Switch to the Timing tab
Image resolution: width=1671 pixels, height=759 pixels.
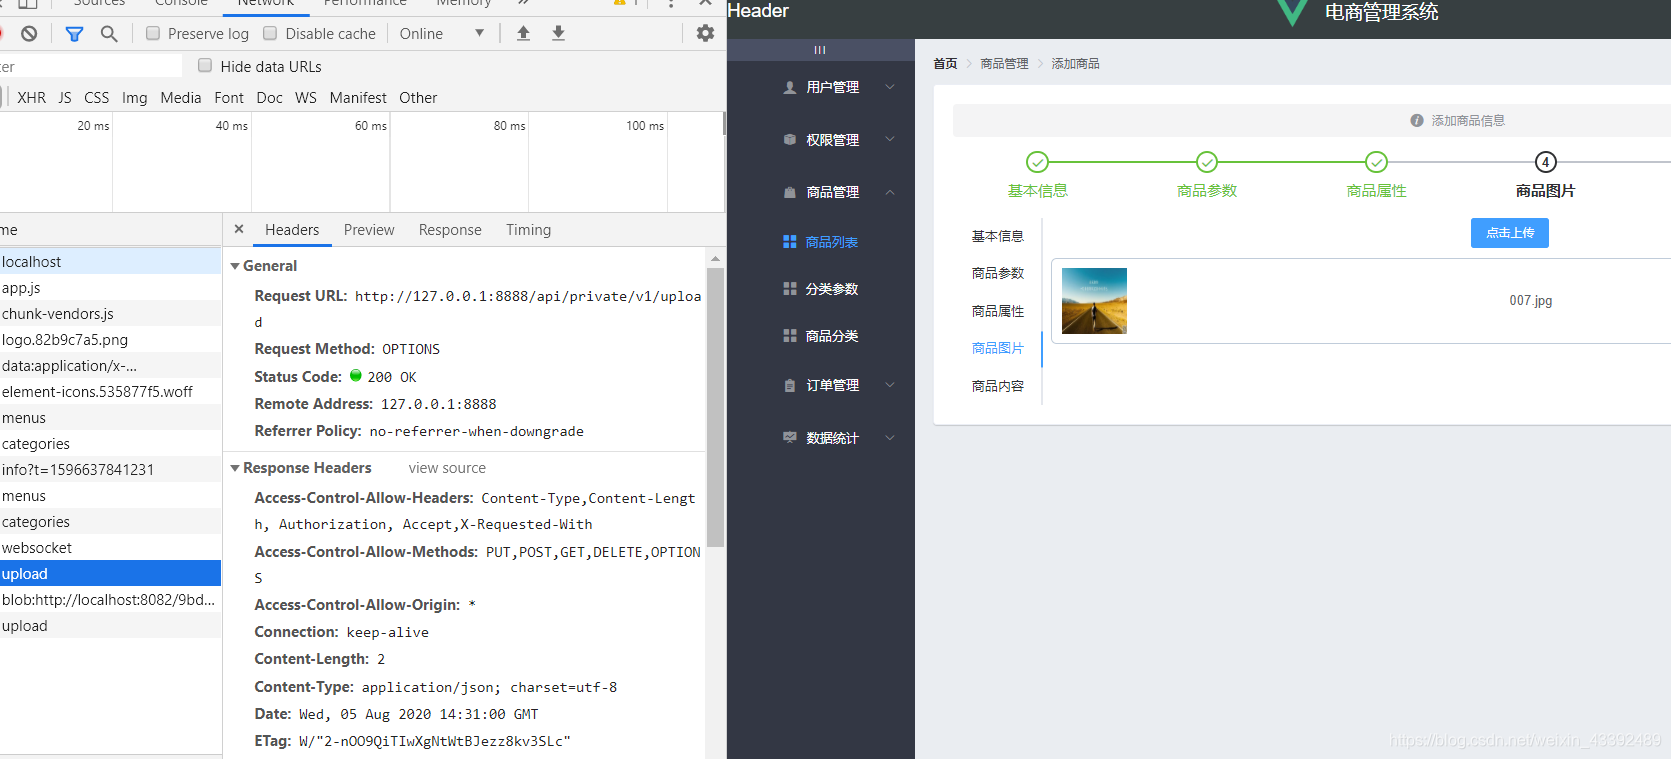click(x=528, y=230)
